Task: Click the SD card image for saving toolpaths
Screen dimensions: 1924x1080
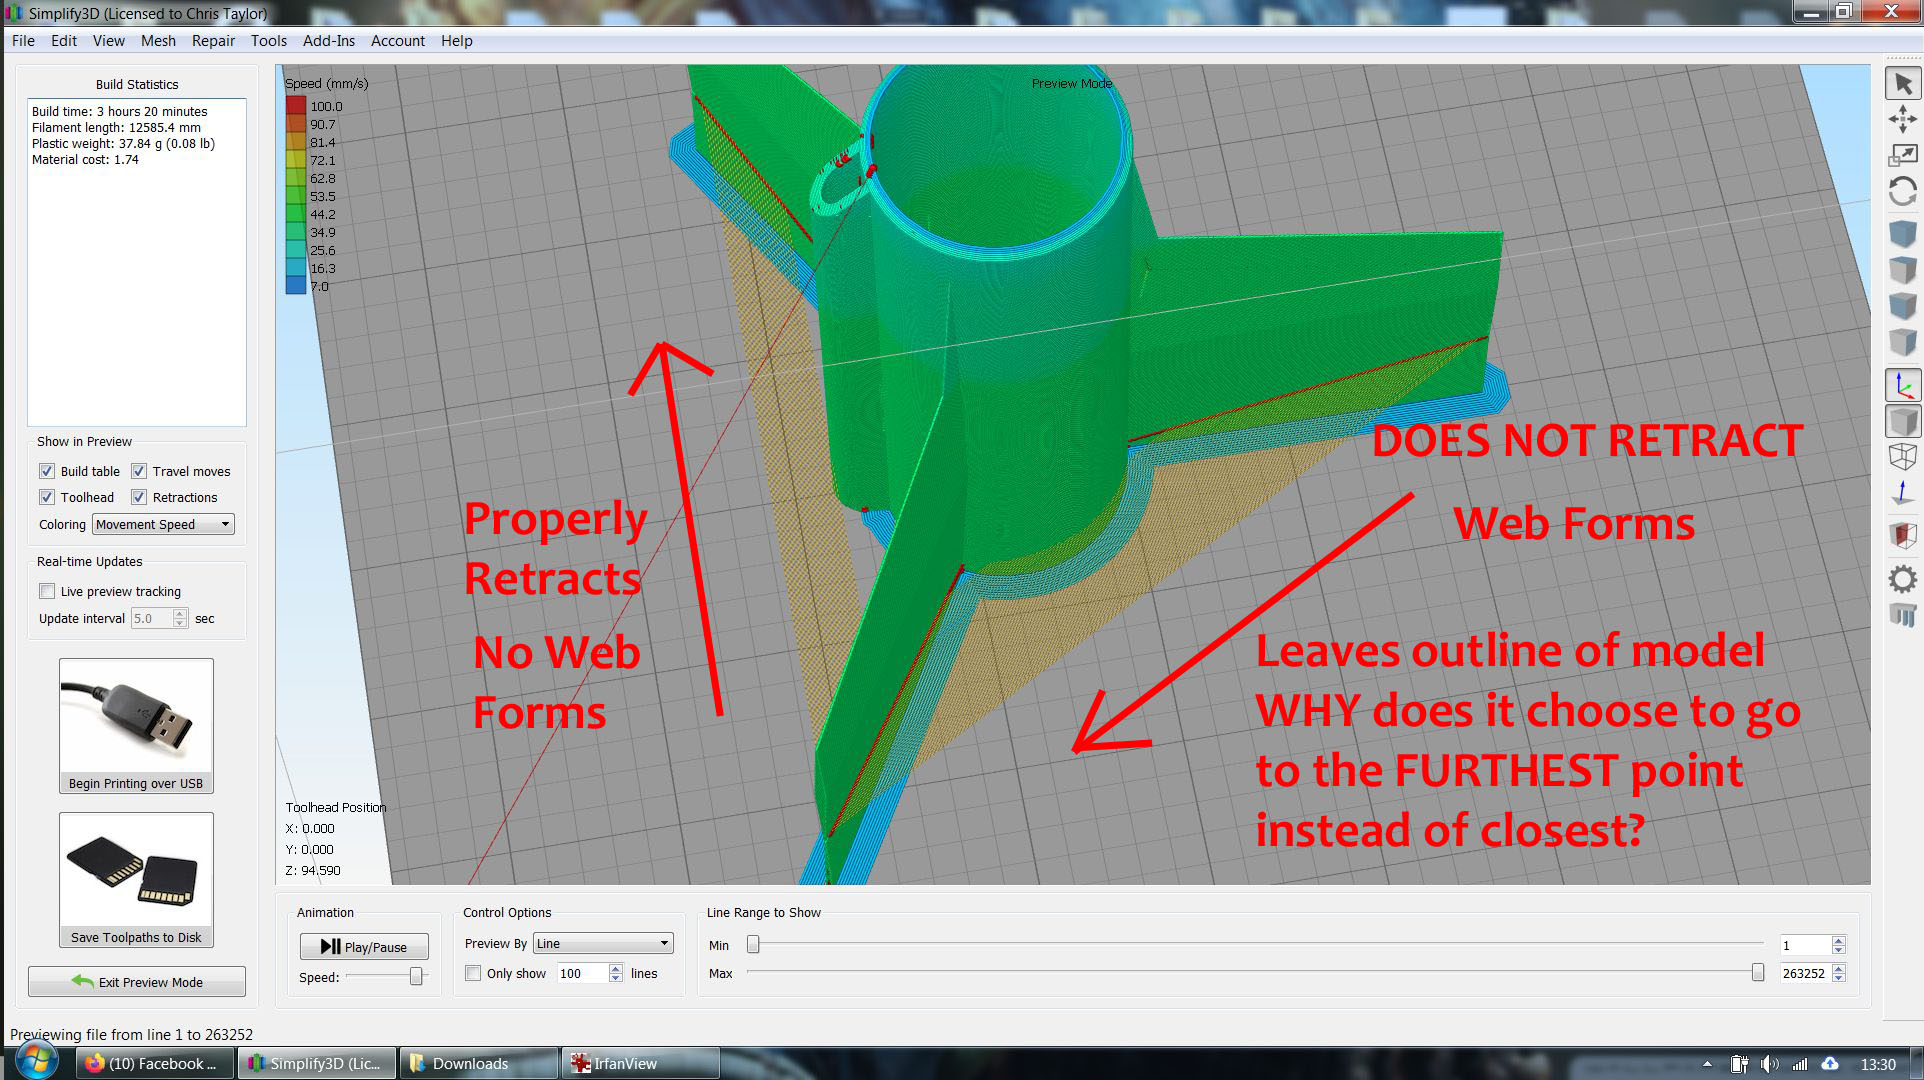Action: point(136,870)
